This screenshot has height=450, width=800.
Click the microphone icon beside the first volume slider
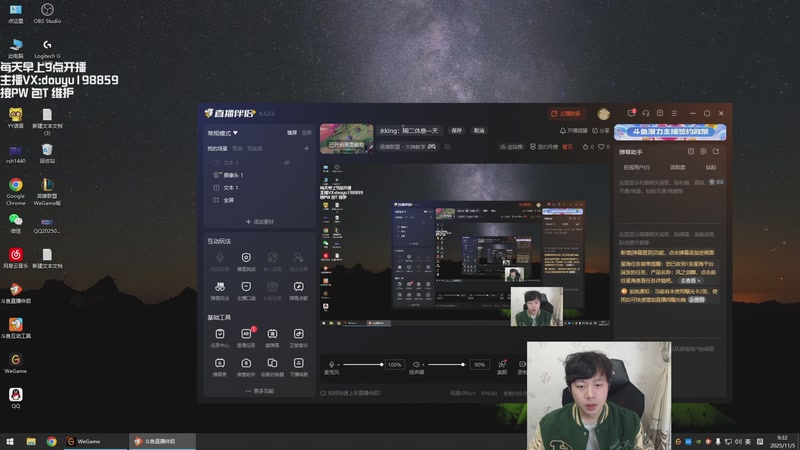click(332, 364)
